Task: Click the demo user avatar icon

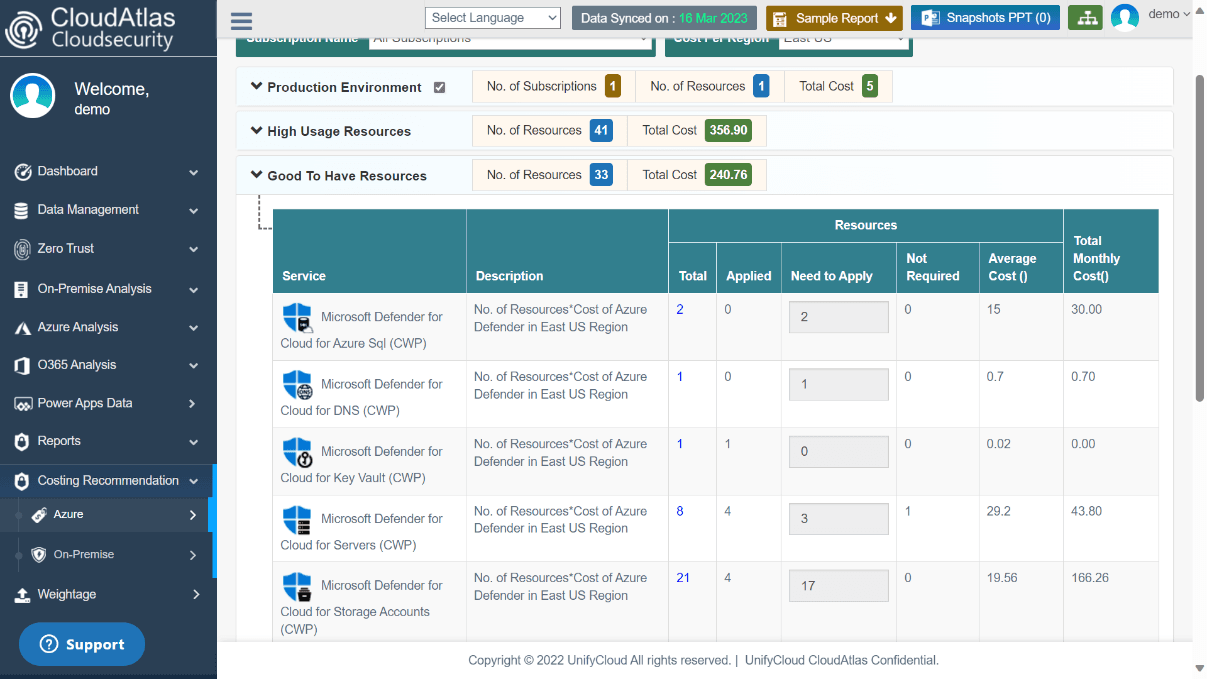Action: point(1125,18)
